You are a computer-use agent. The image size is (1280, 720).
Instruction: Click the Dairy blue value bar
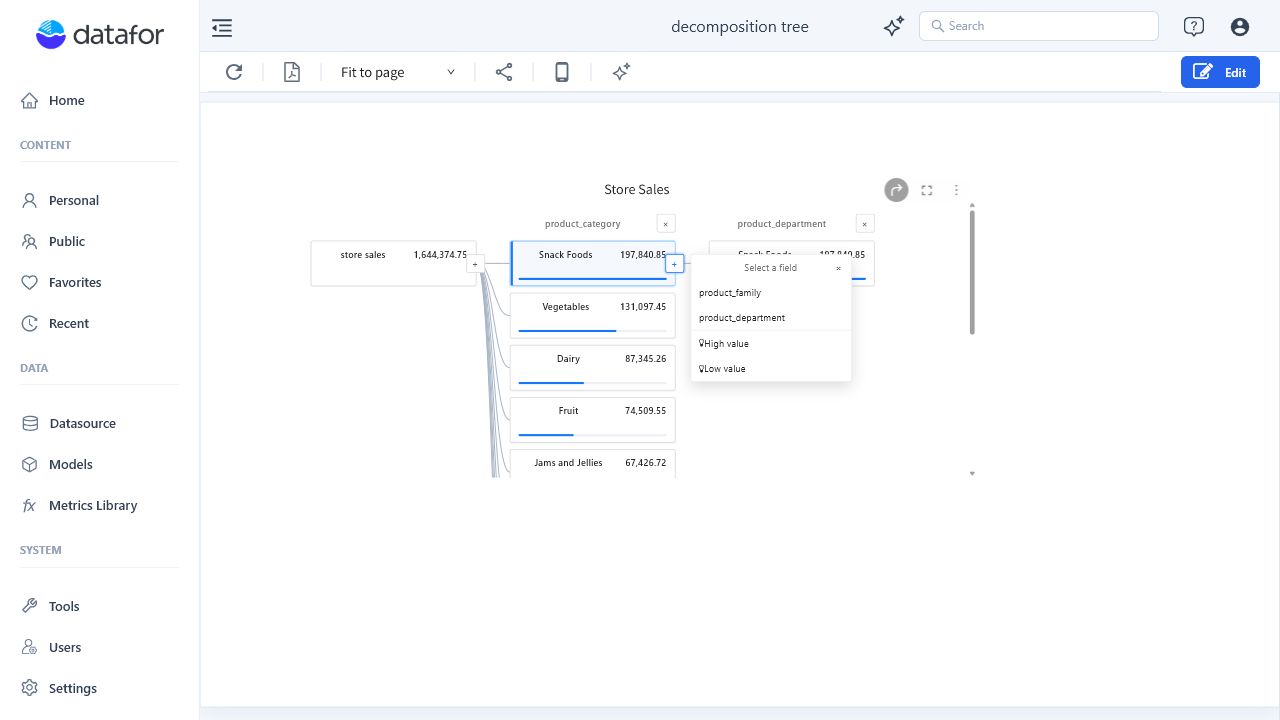tap(551, 383)
